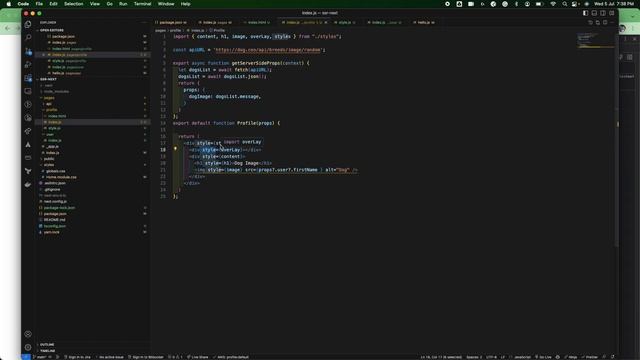Open the Run and Debug view

click(28, 64)
